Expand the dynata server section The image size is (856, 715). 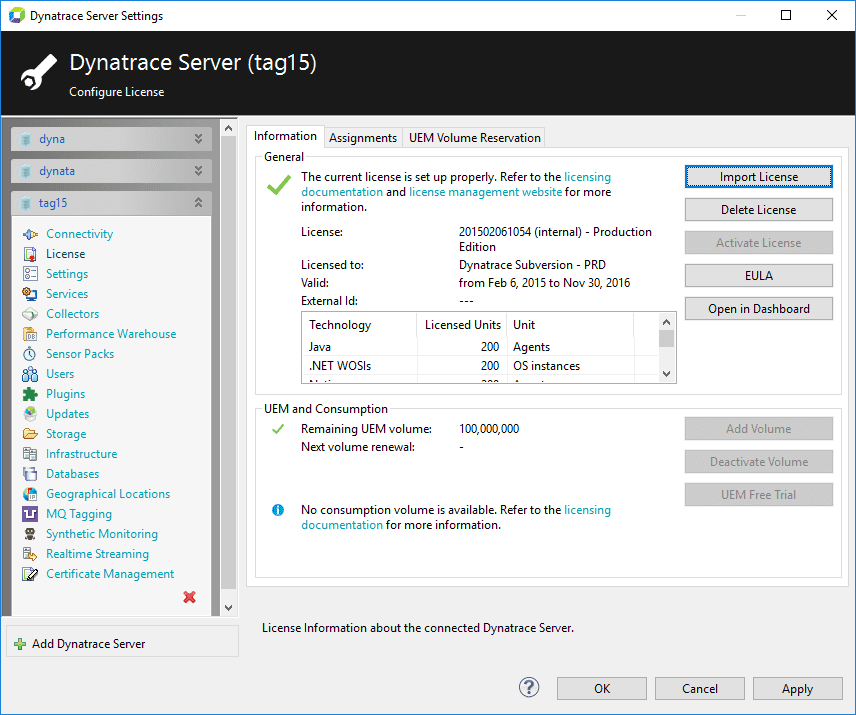pyautogui.click(x=198, y=171)
